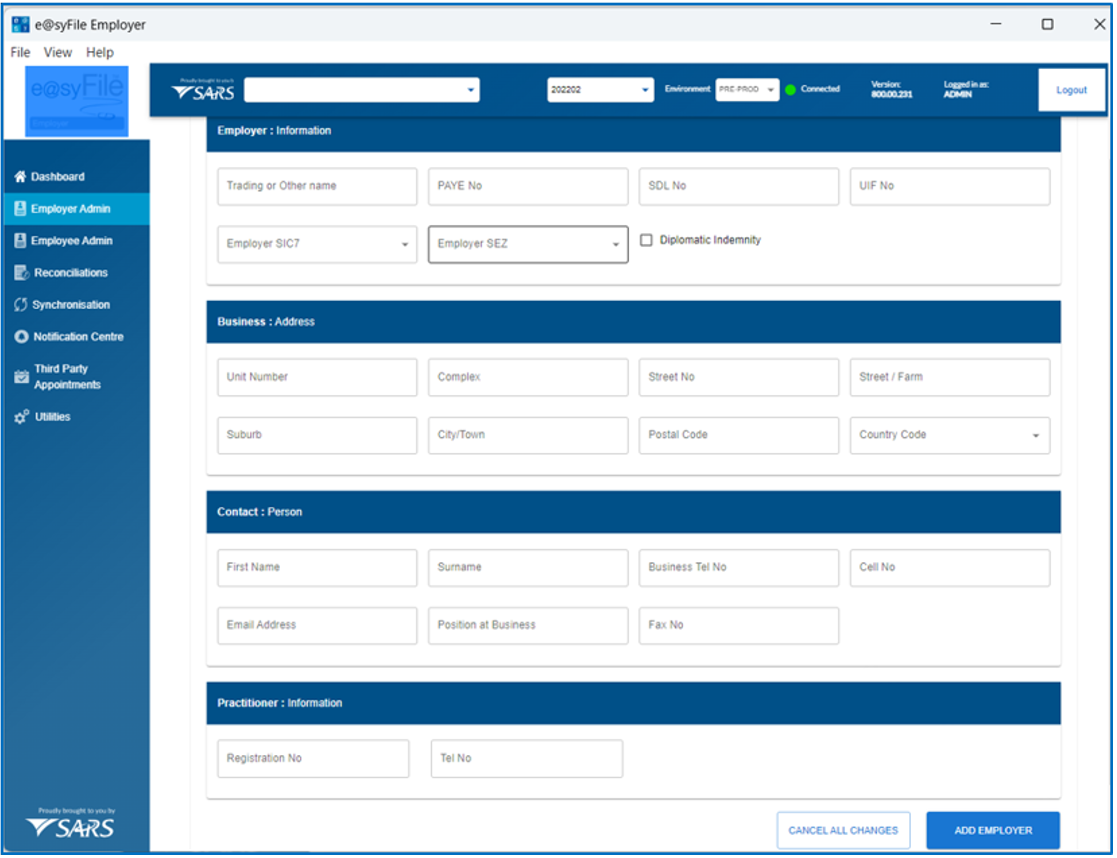Click the Reconciliations icon in sidebar

click(x=21, y=273)
